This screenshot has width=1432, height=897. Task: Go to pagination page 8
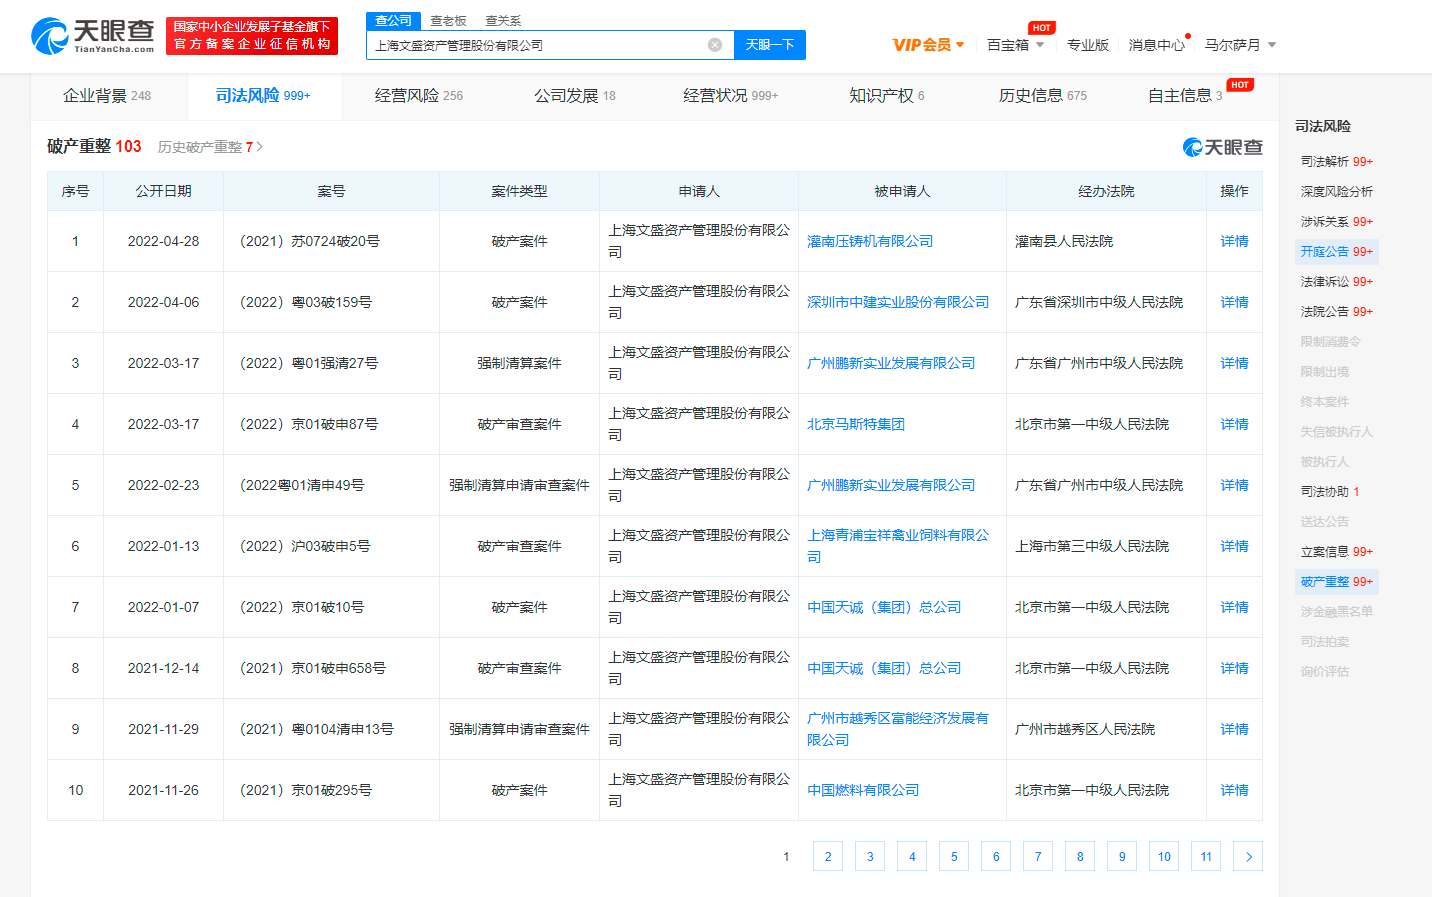click(1080, 856)
